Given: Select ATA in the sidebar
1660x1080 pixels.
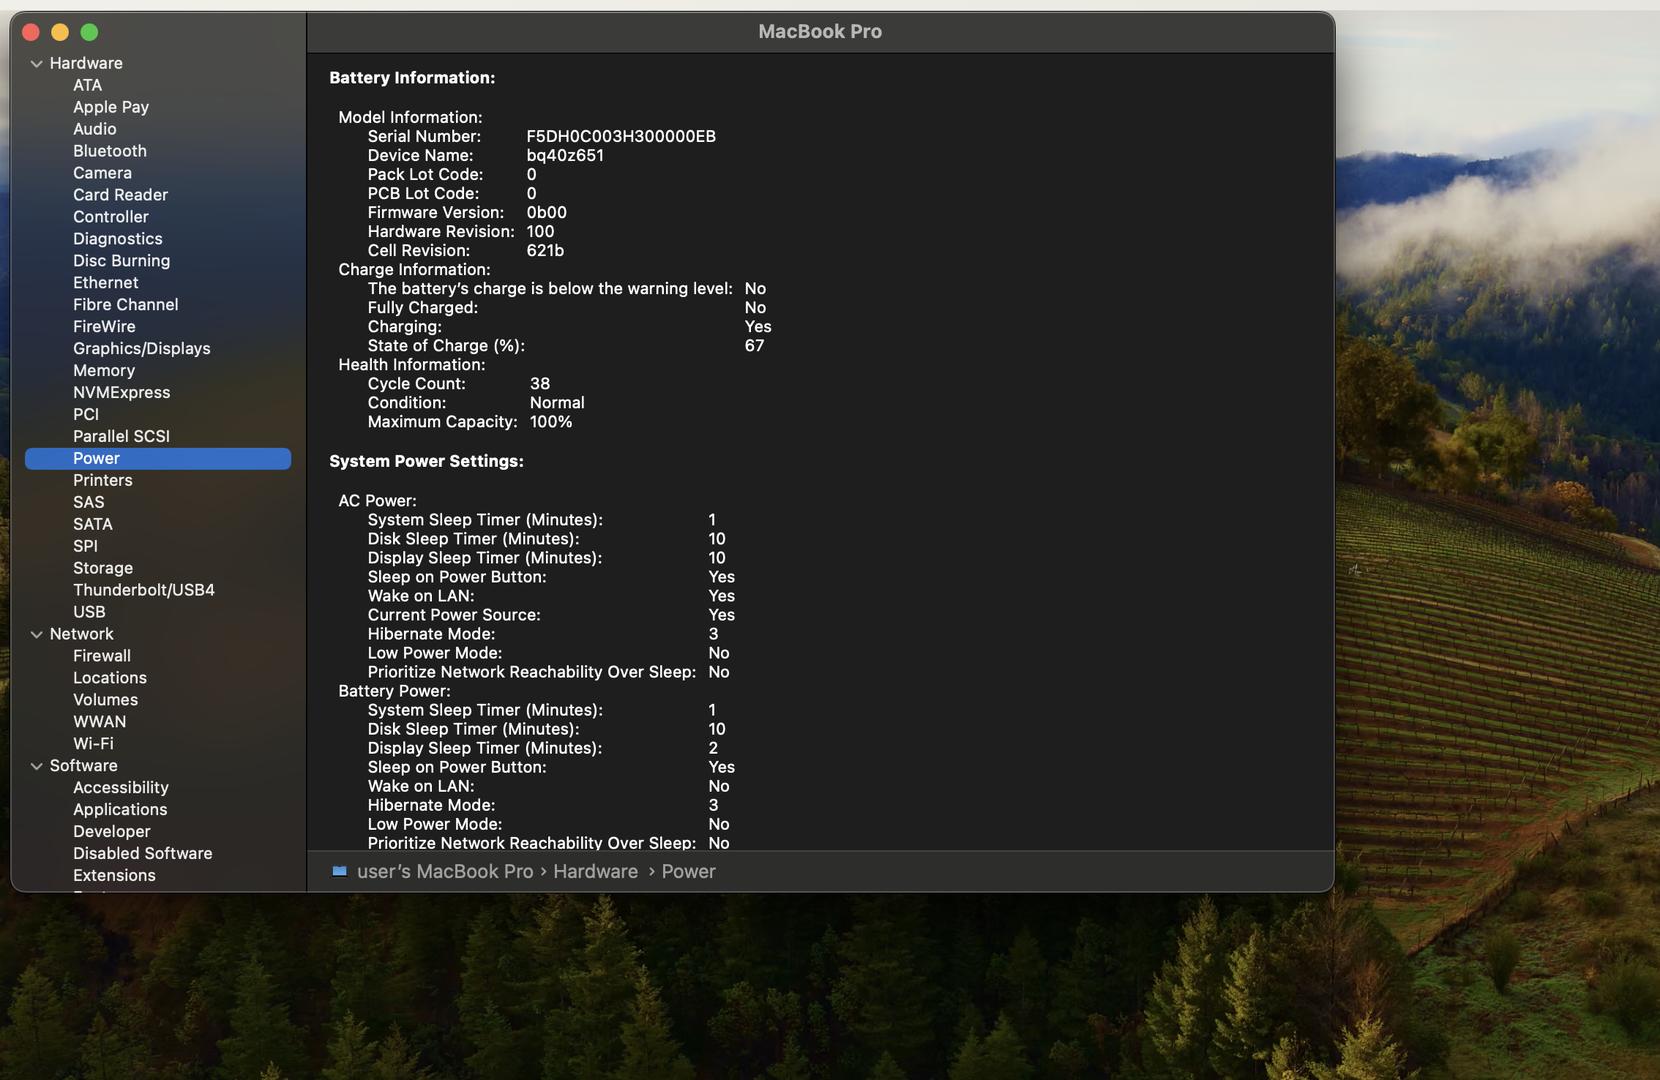Looking at the screenshot, I should coord(87,85).
